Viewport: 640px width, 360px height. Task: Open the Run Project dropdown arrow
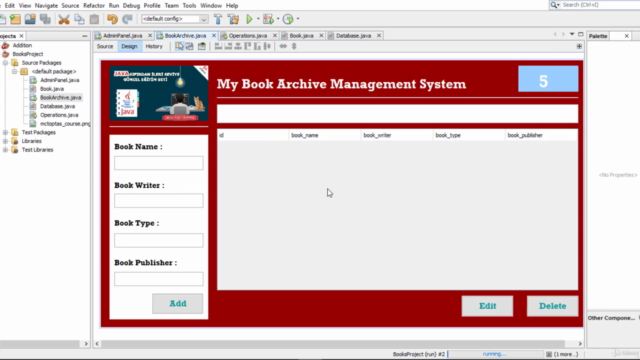[258, 19]
